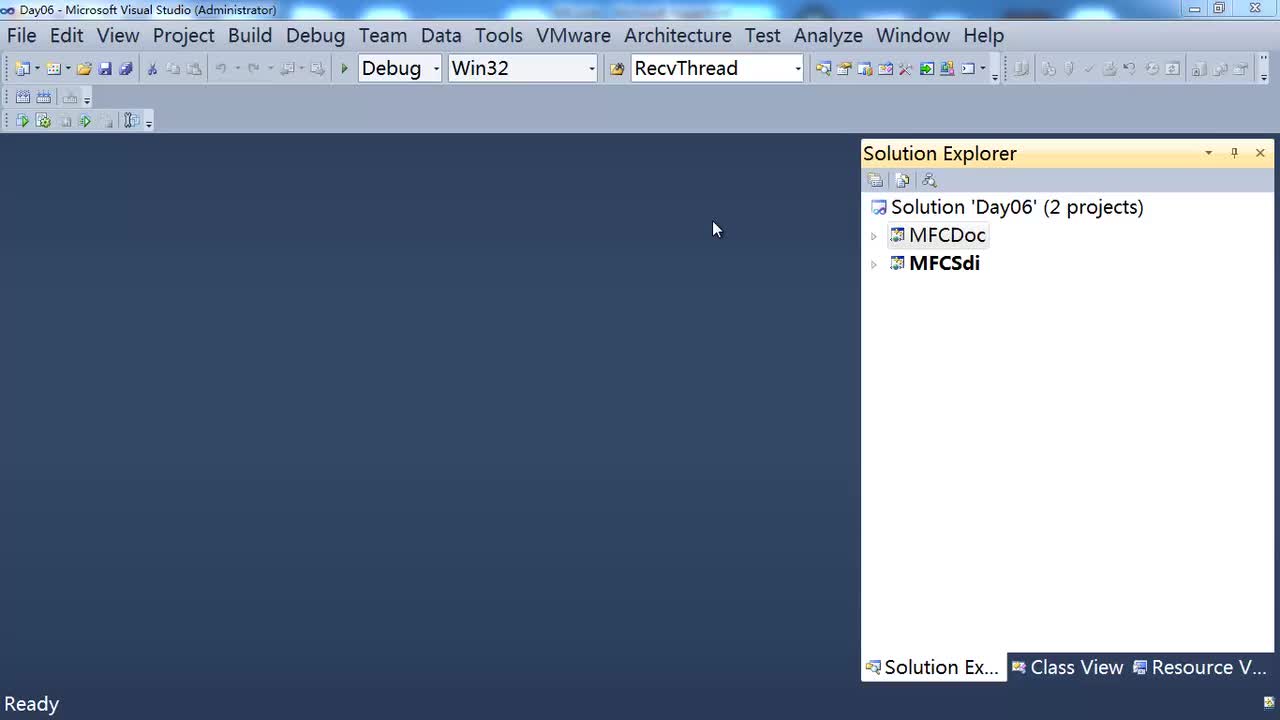
Task: Click the MFCSdi project icon
Action: click(897, 264)
